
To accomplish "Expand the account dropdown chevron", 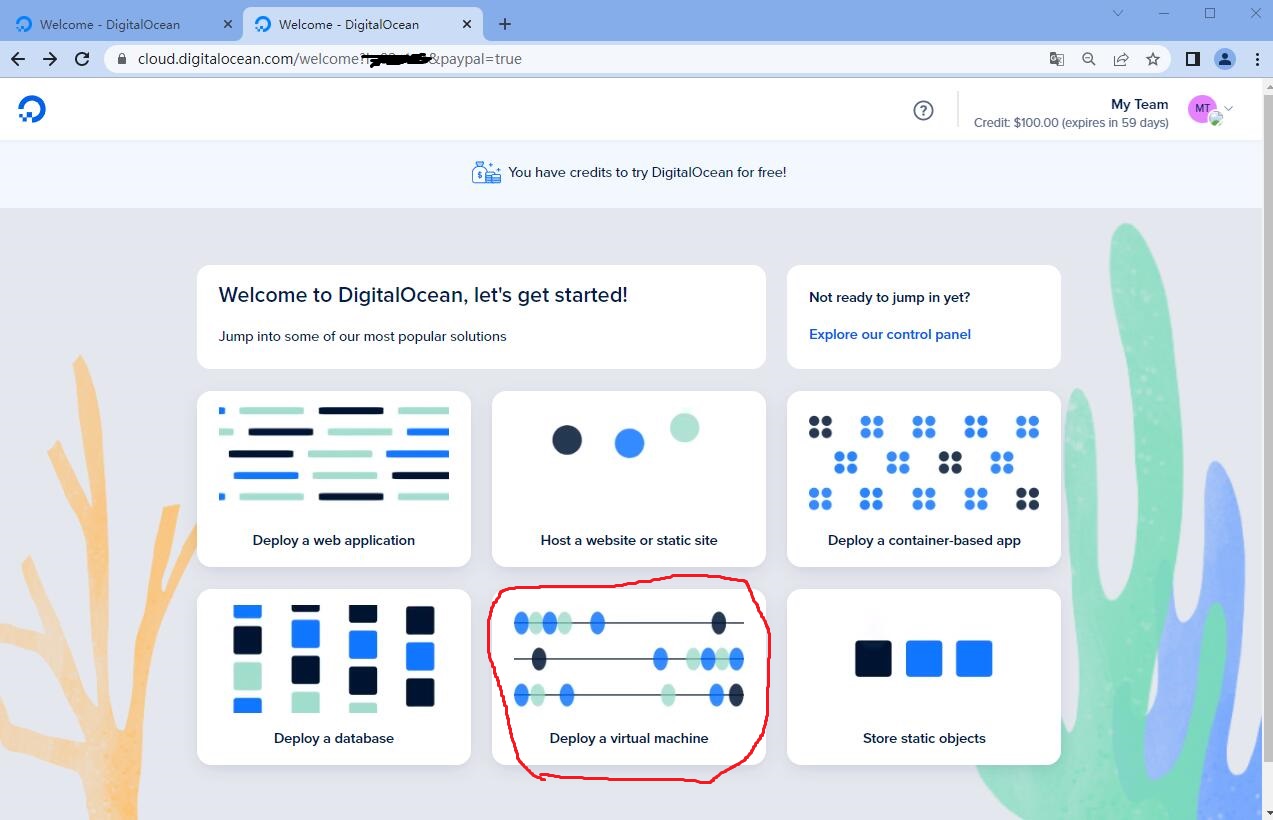I will point(1229,108).
